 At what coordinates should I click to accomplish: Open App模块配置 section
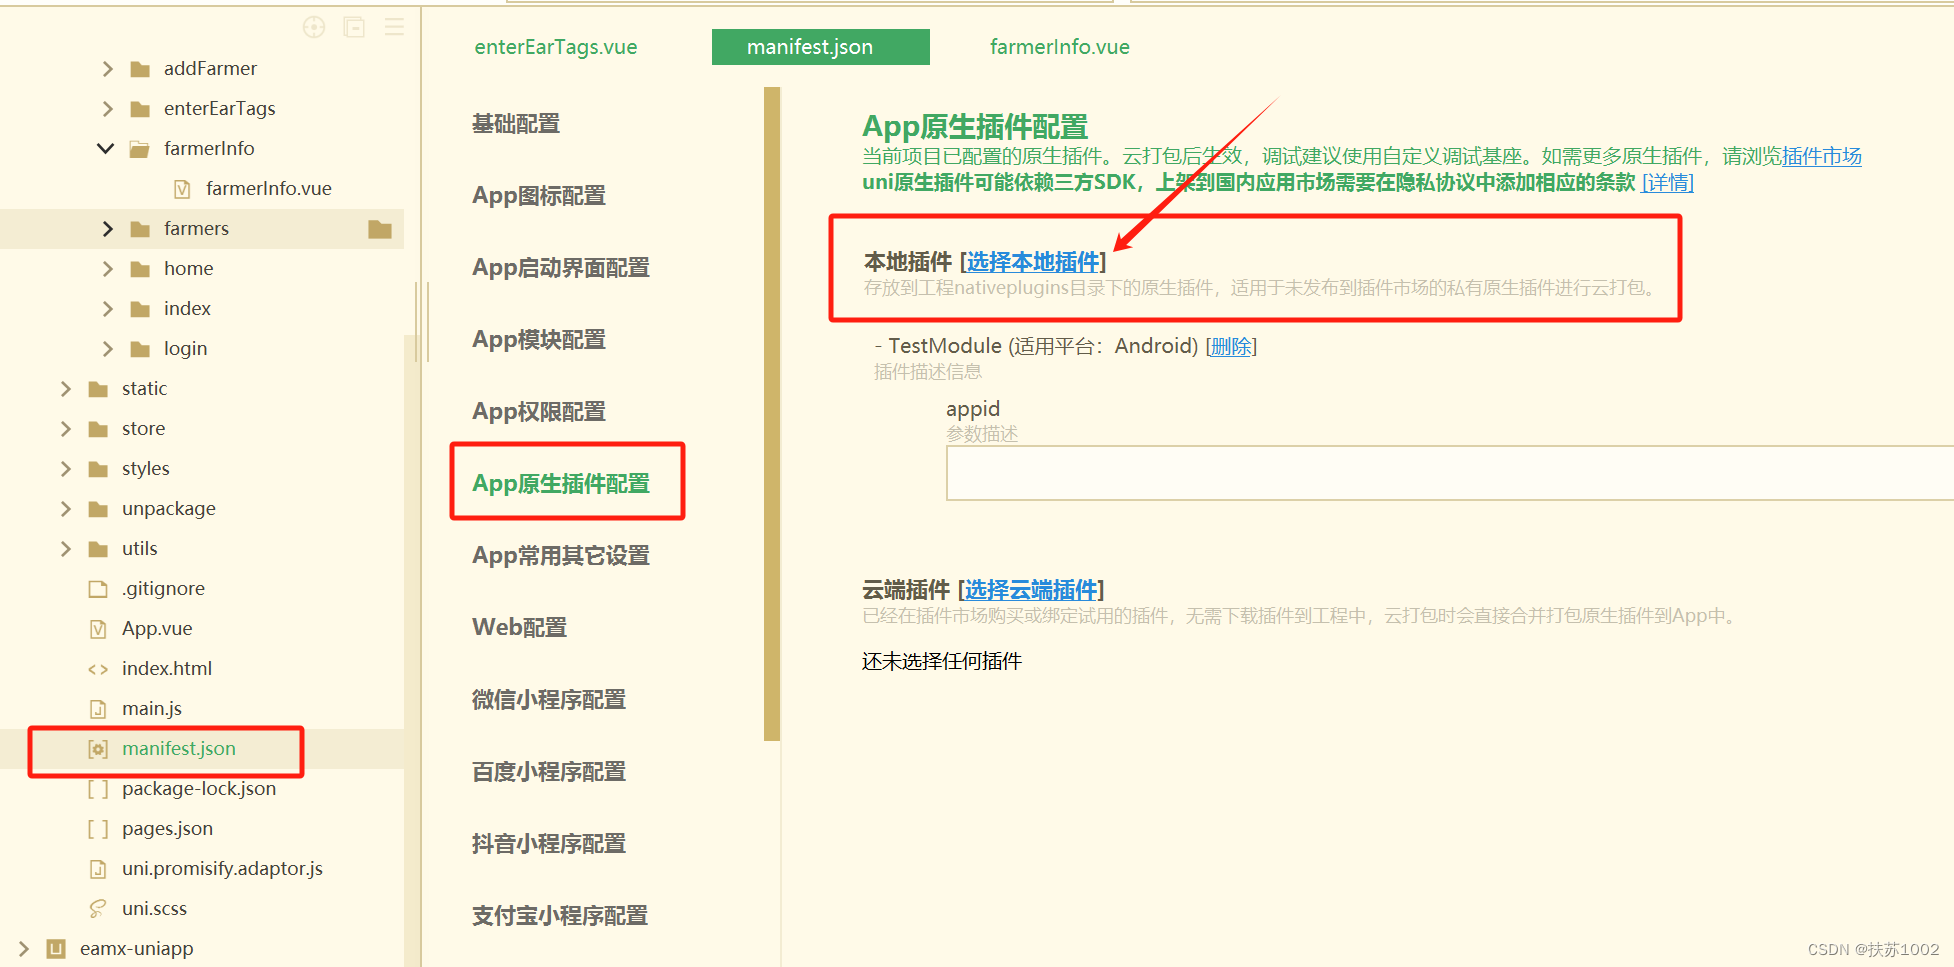tap(539, 340)
